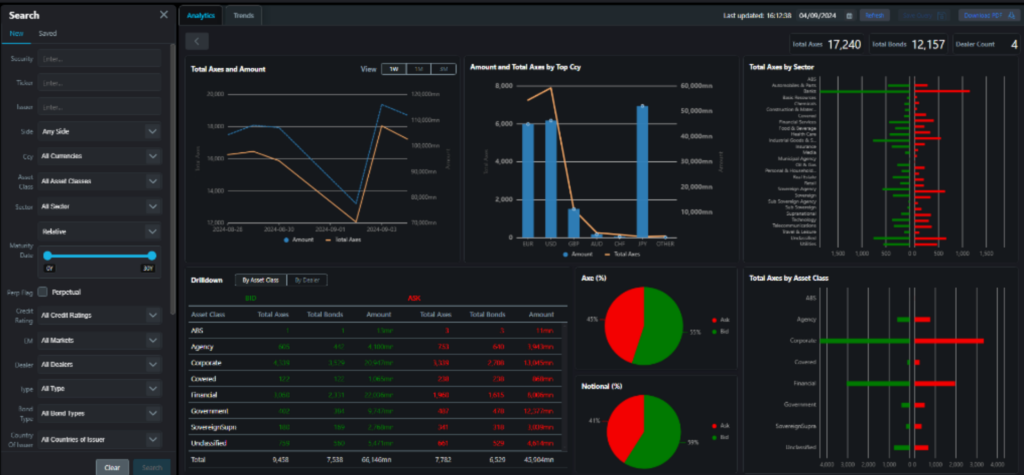Click the Clear button
The width and height of the screenshot is (1024, 475).
point(112,467)
